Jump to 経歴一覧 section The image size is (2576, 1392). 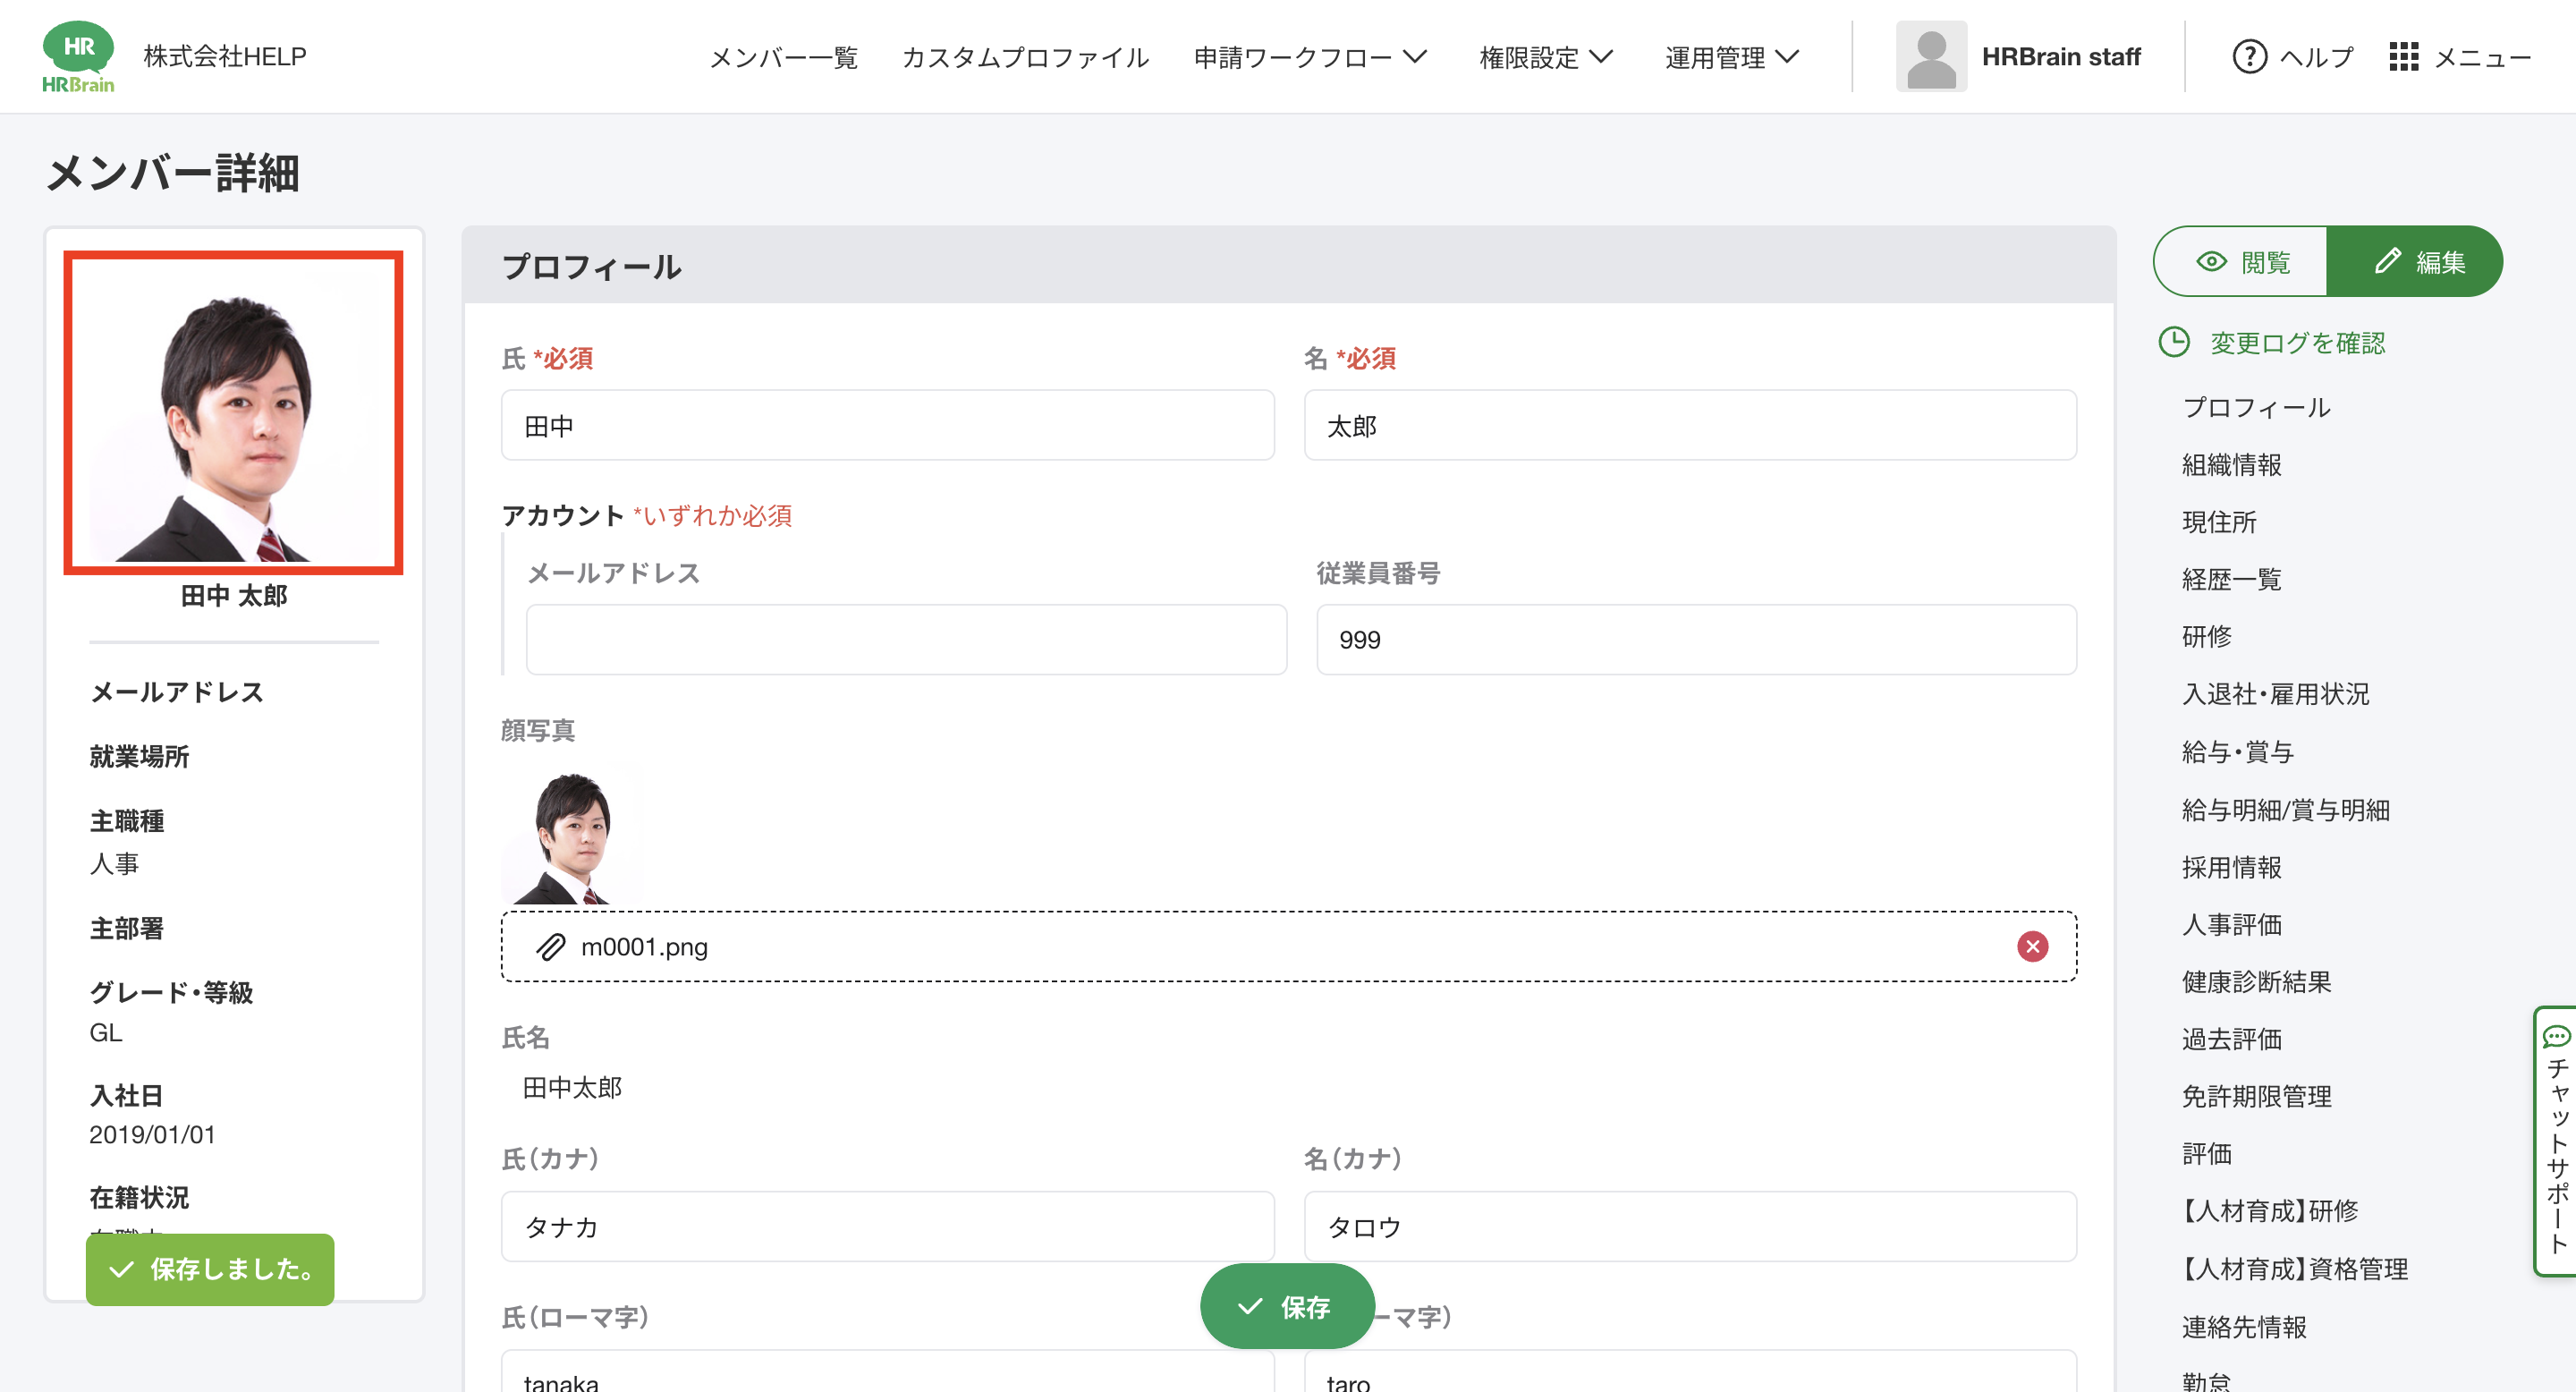coord(2231,579)
